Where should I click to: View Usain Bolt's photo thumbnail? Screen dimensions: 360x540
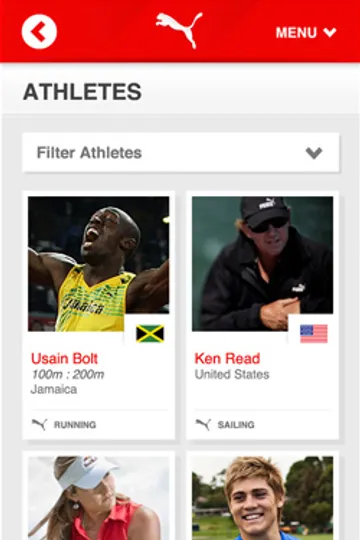[x=99, y=264]
